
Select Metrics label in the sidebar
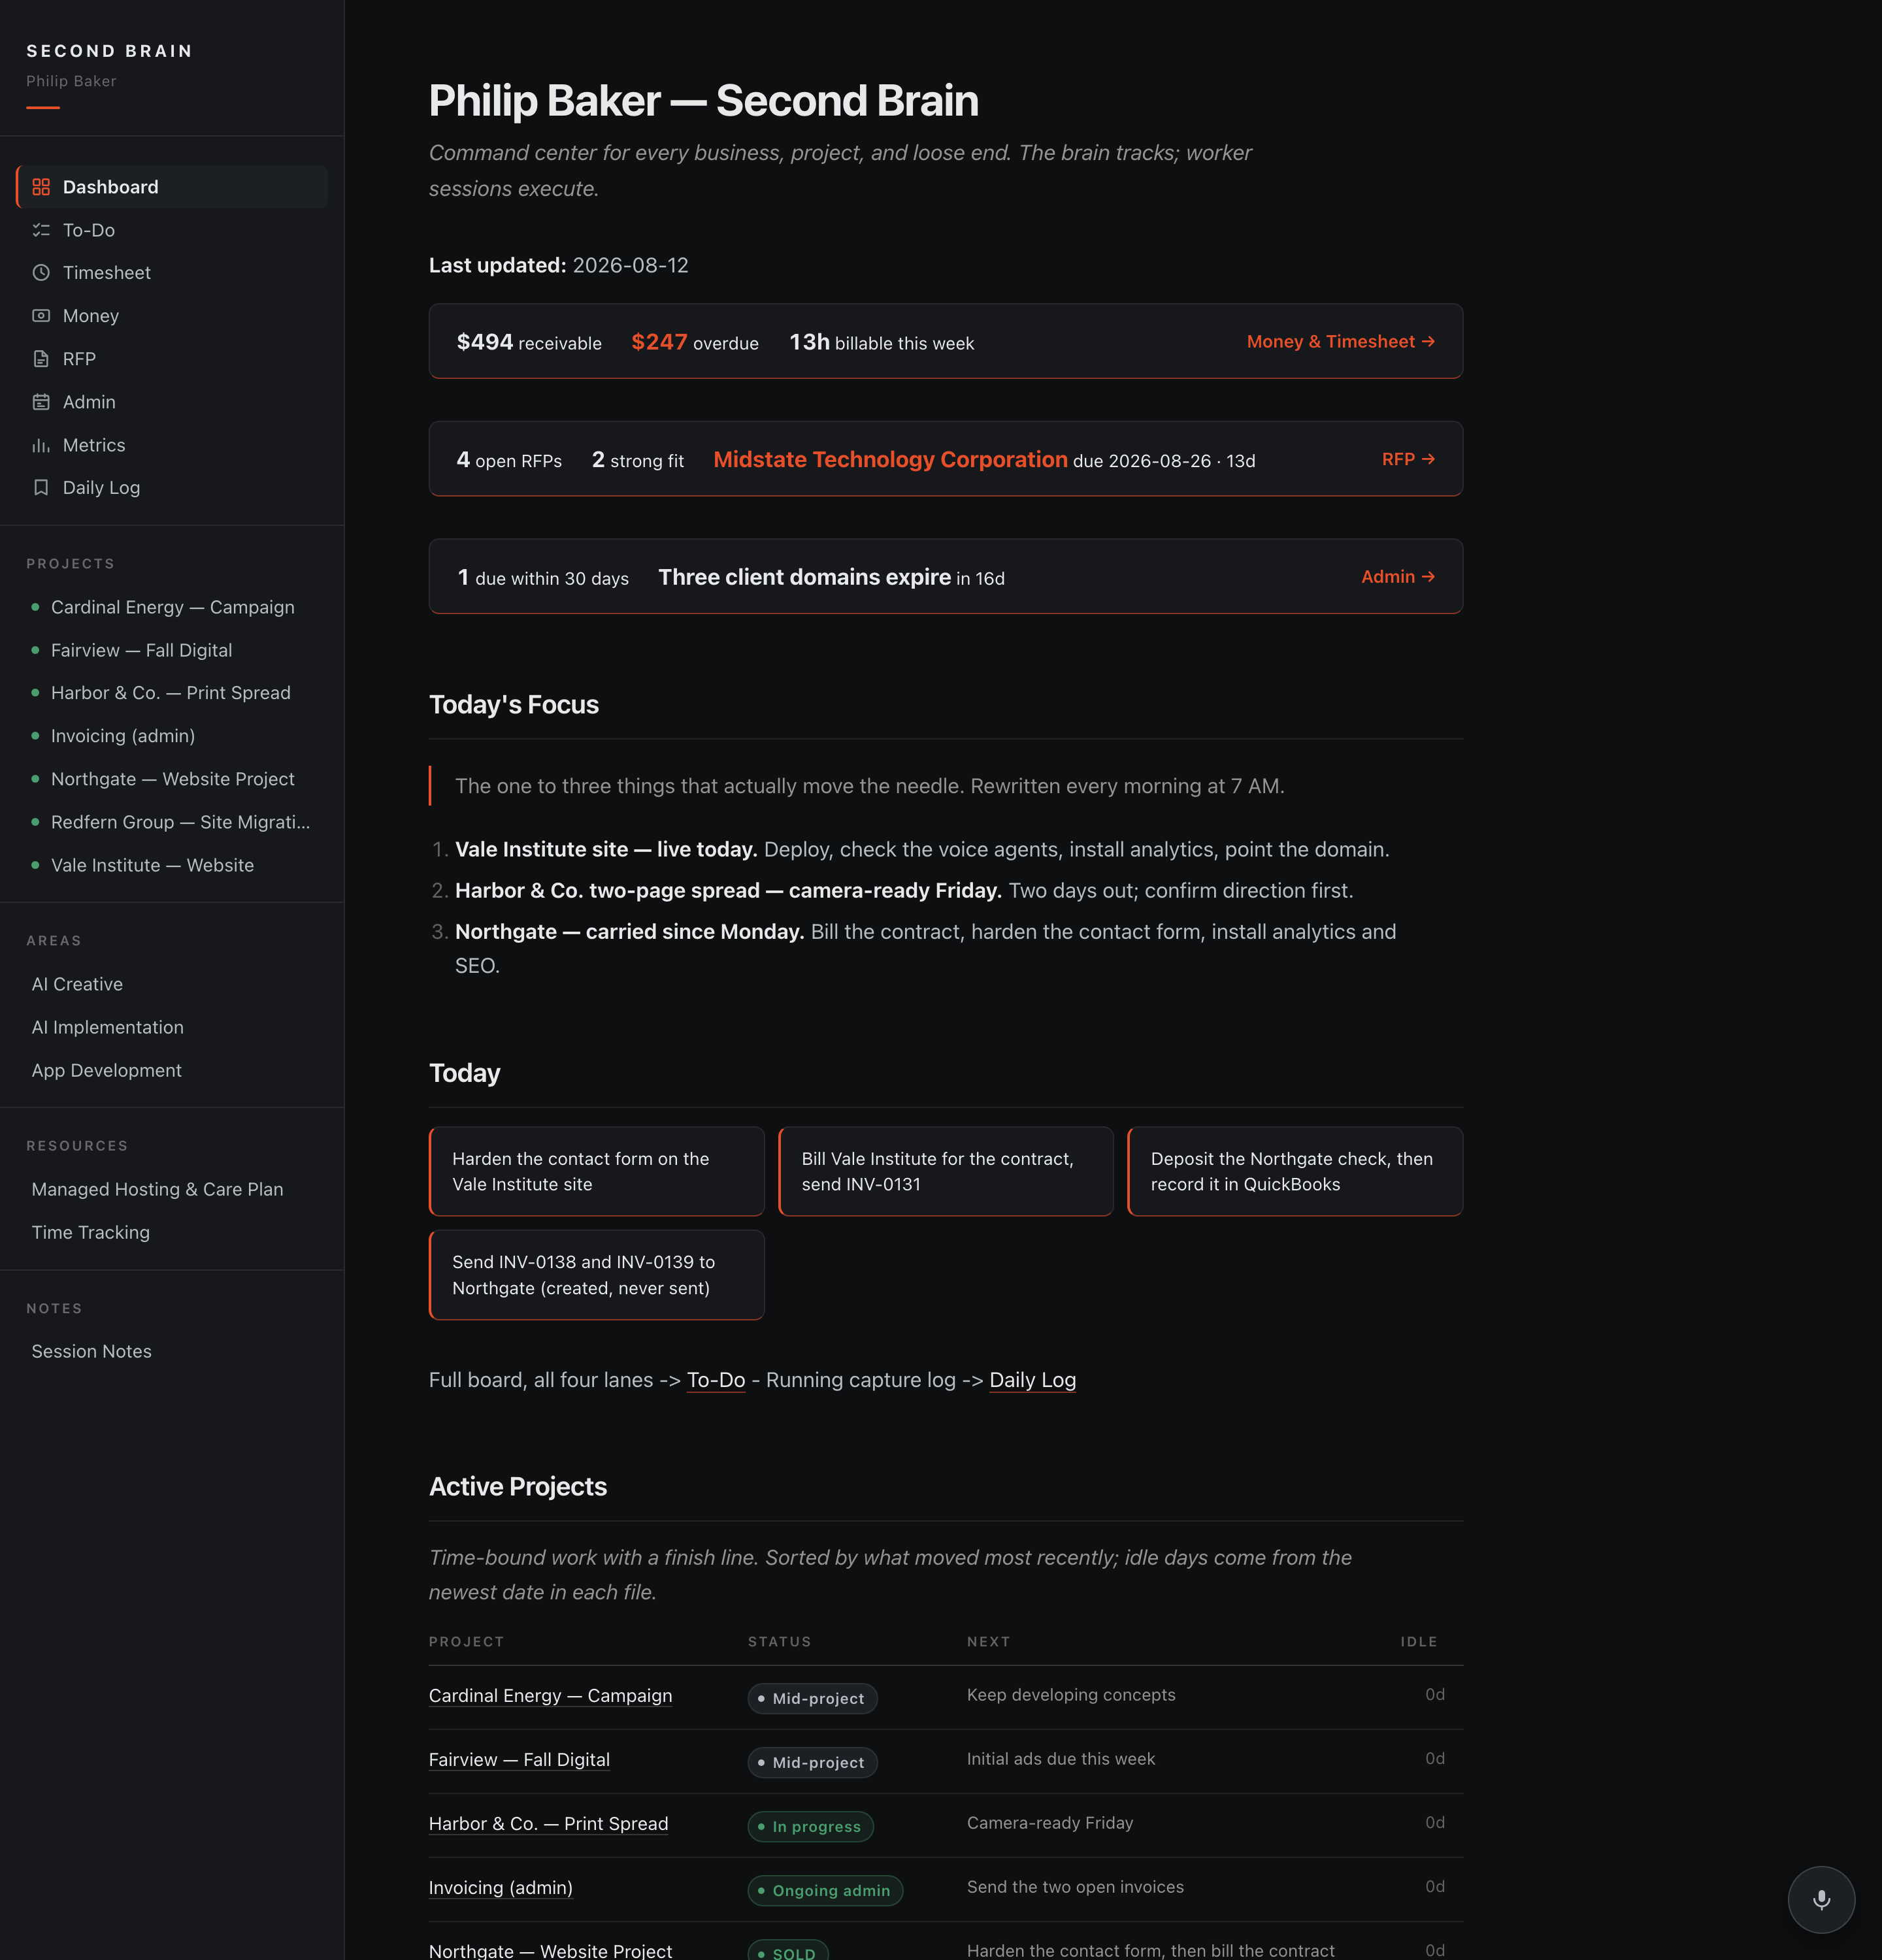(94, 445)
